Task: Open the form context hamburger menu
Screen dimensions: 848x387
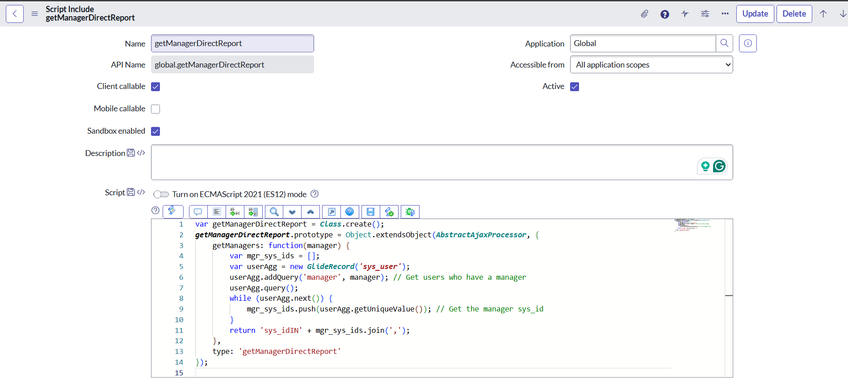Action: pyautogui.click(x=35, y=14)
